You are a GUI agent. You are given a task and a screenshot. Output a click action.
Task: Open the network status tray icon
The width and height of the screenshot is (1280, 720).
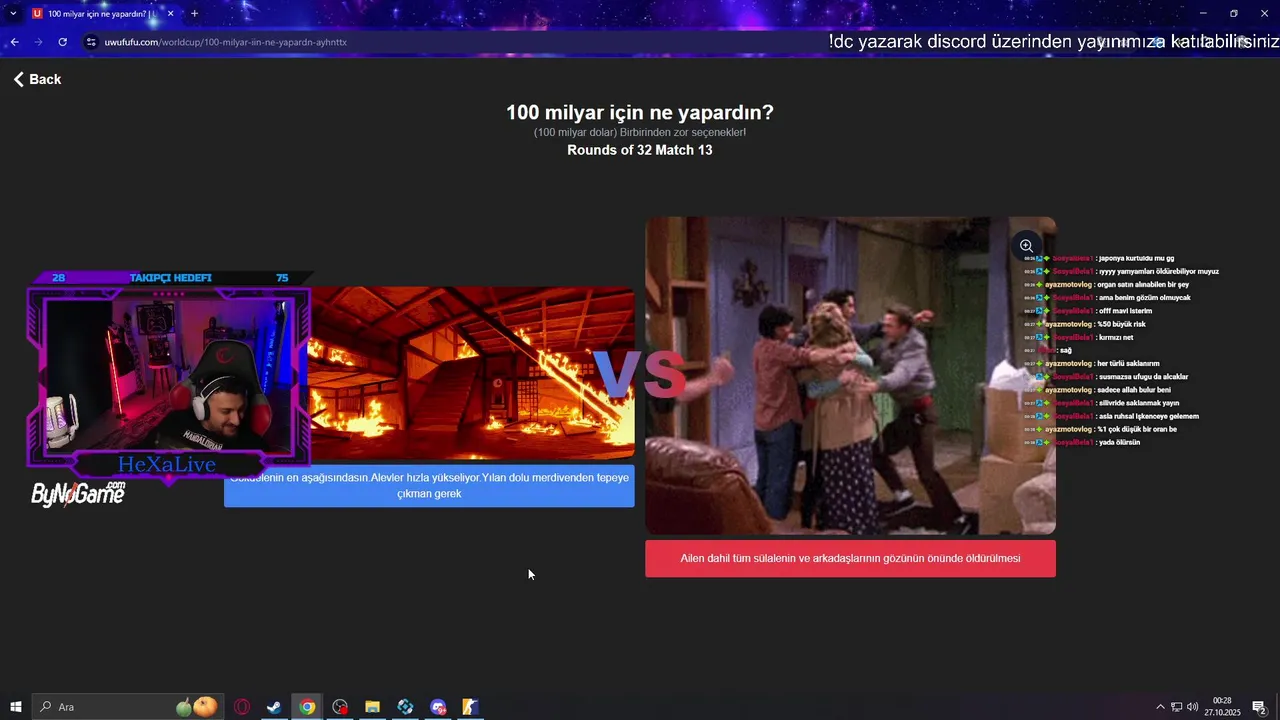coord(1176,707)
